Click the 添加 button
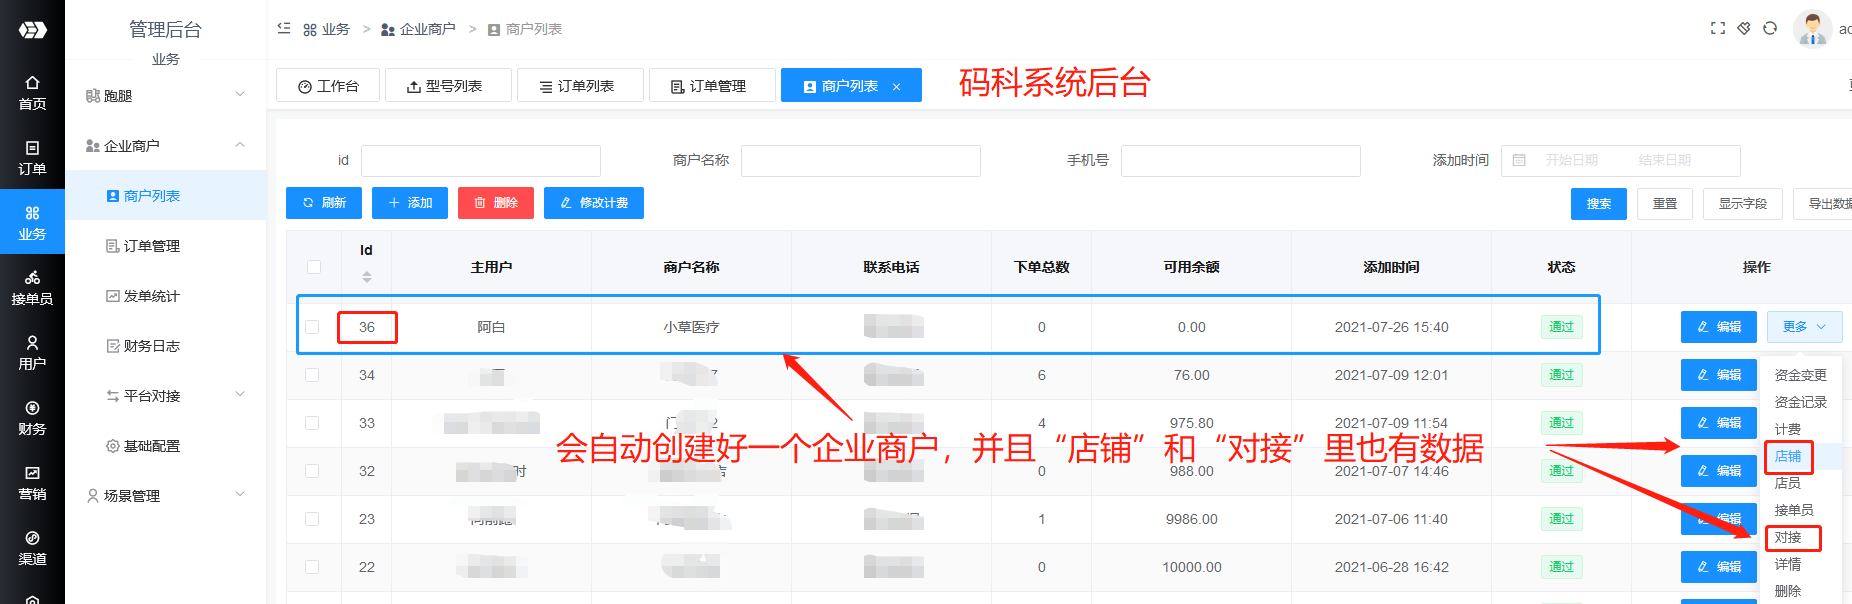Image resolution: width=1852 pixels, height=604 pixels. point(410,203)
